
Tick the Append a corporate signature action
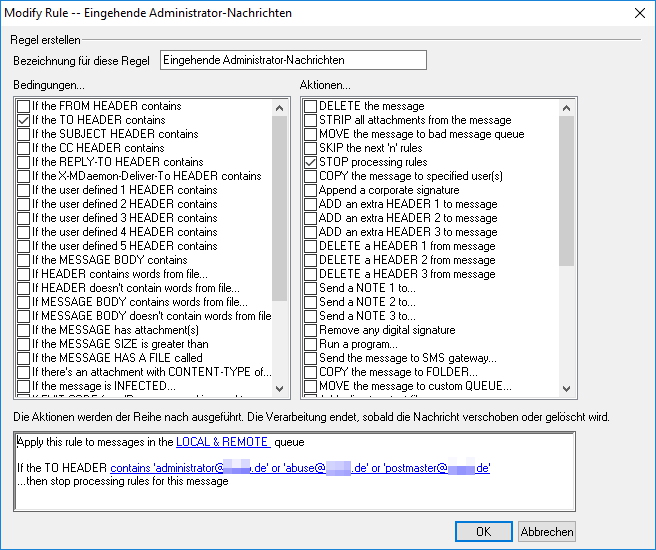click(x=311, y=190)
